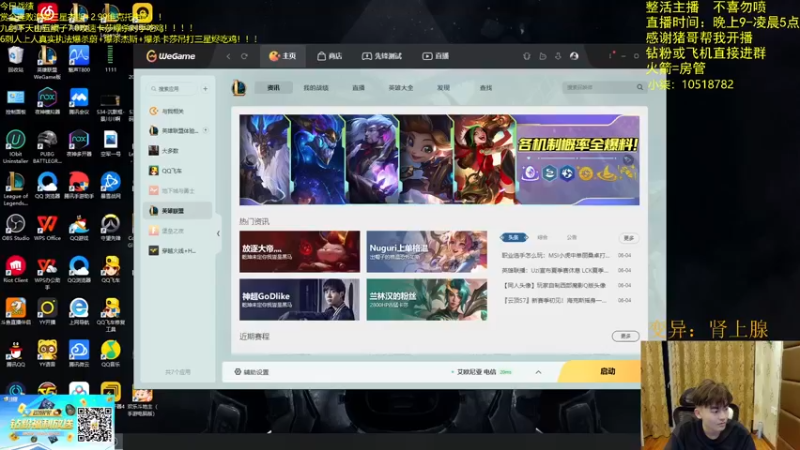800x450 pixels.
Task: Open the 【云顶S7】 headline
Action: coord(555,301)
